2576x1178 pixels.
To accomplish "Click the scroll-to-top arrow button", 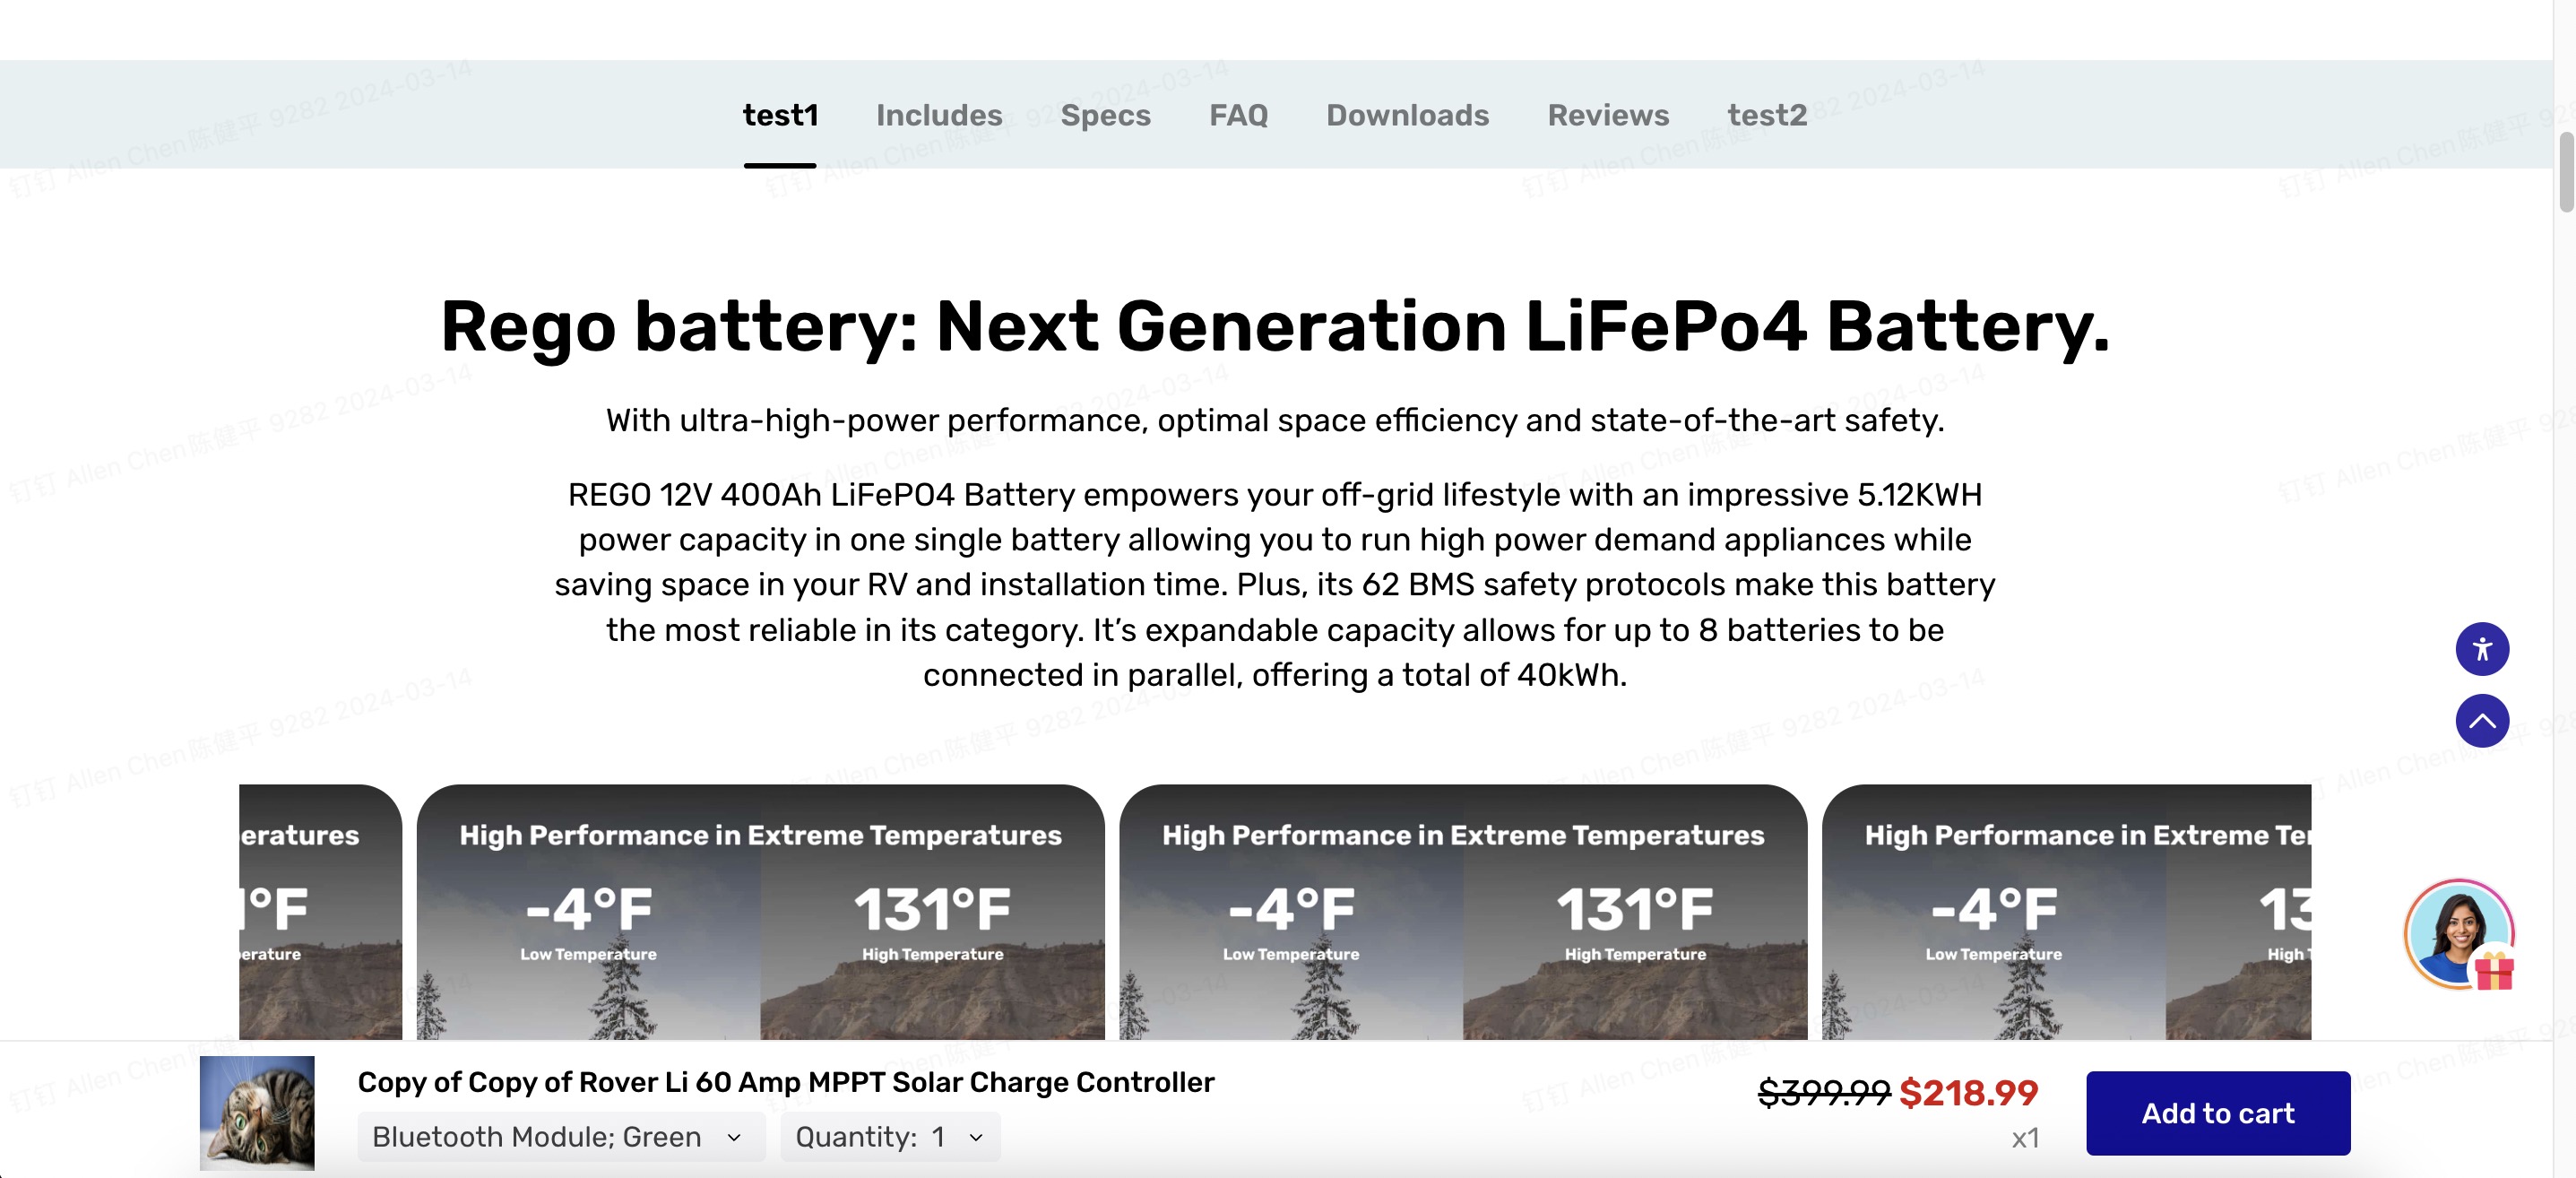I will pyautogui.click(x=2481, y=721).
